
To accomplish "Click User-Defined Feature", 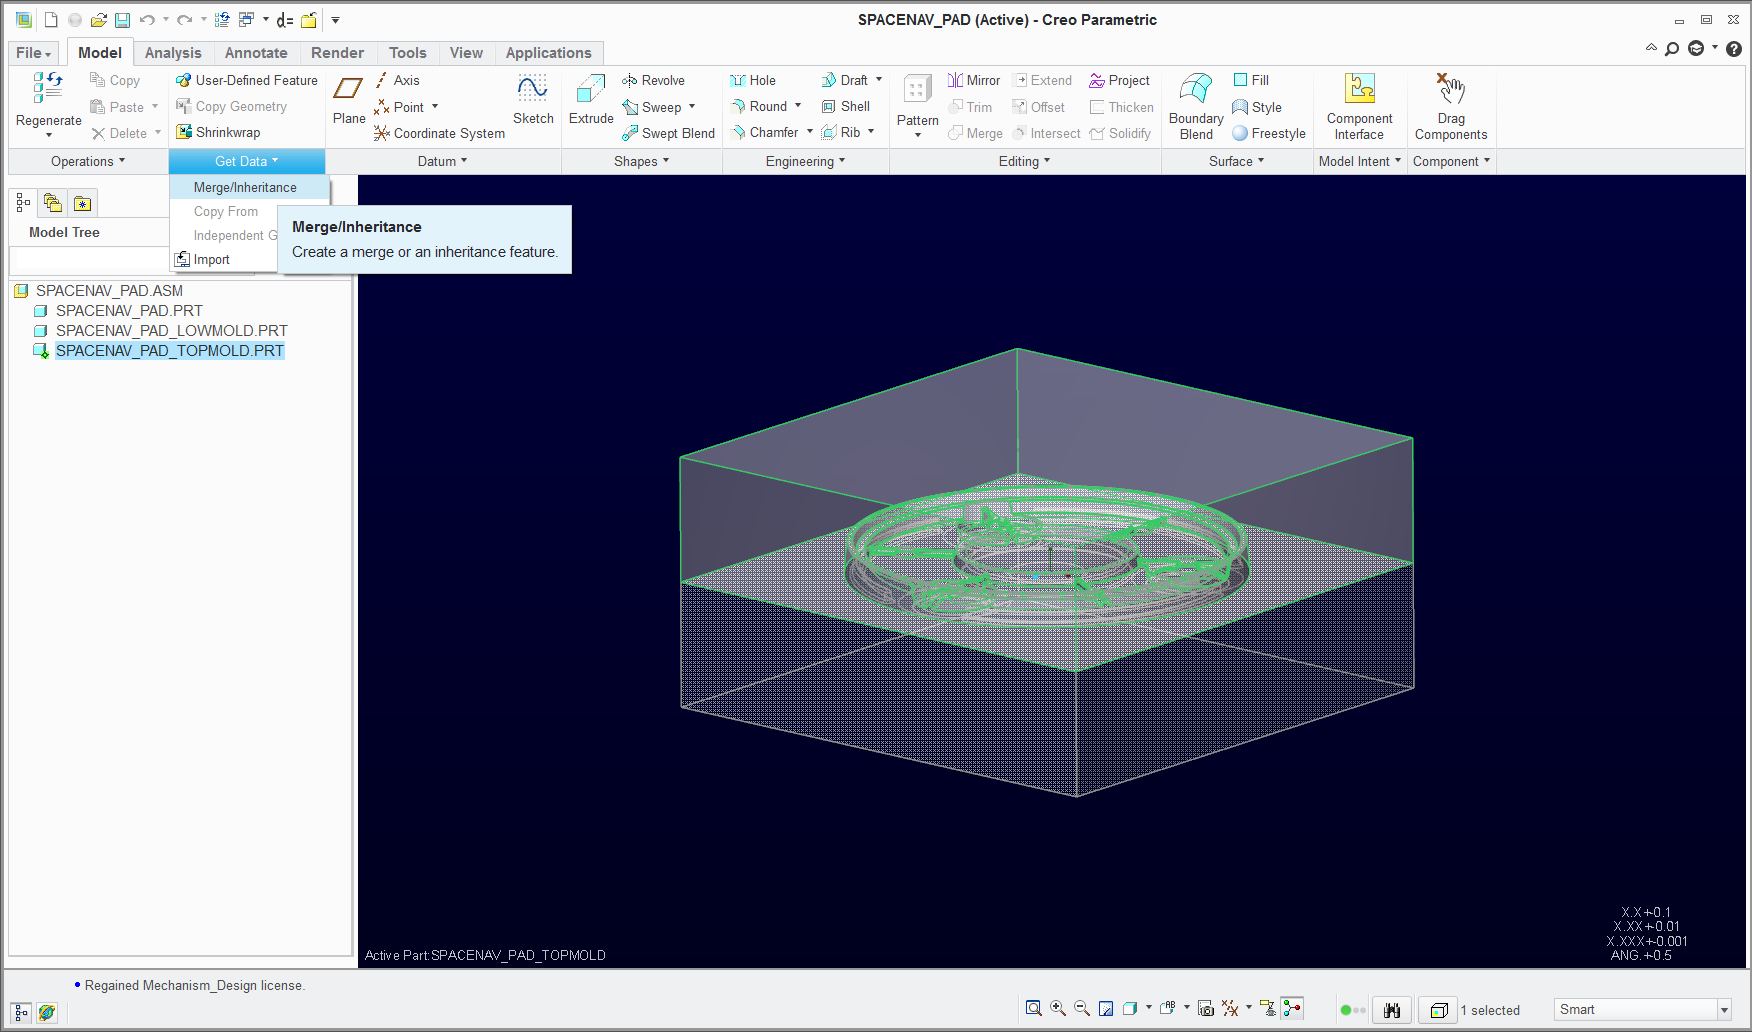I will coord(246,80).
